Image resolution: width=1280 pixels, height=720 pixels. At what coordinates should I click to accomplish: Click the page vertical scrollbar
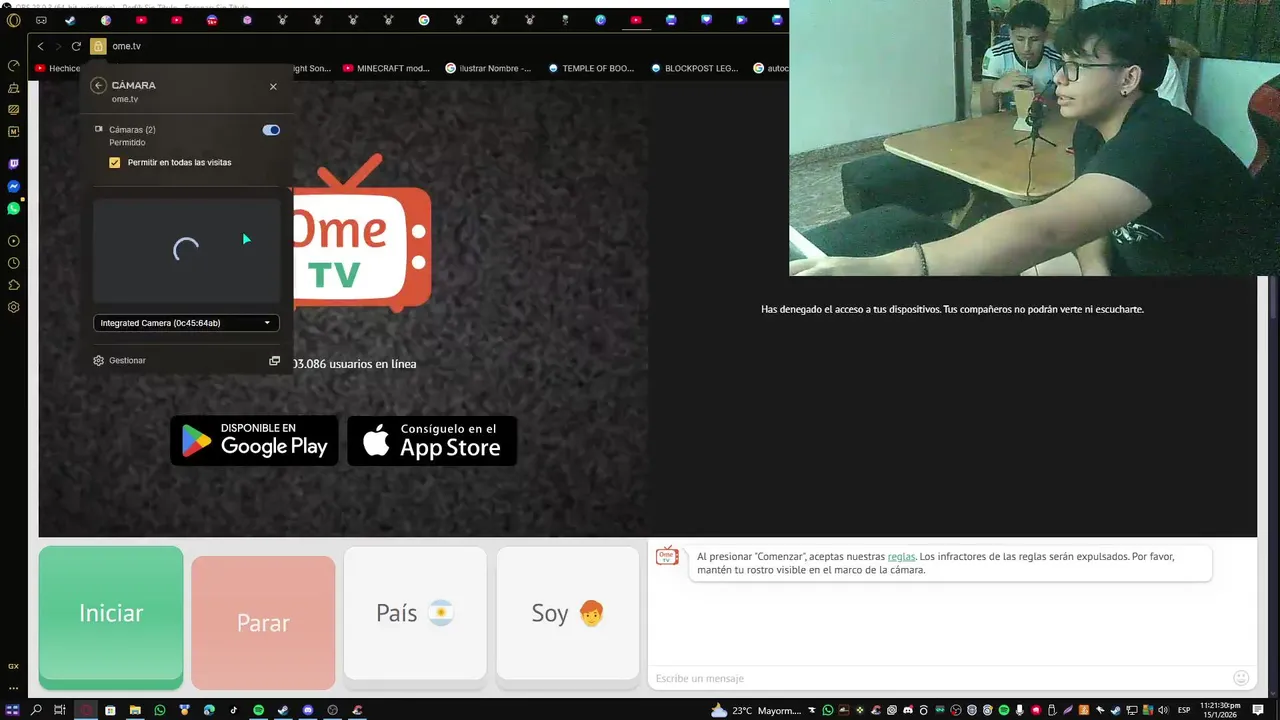coord(1274,298)
